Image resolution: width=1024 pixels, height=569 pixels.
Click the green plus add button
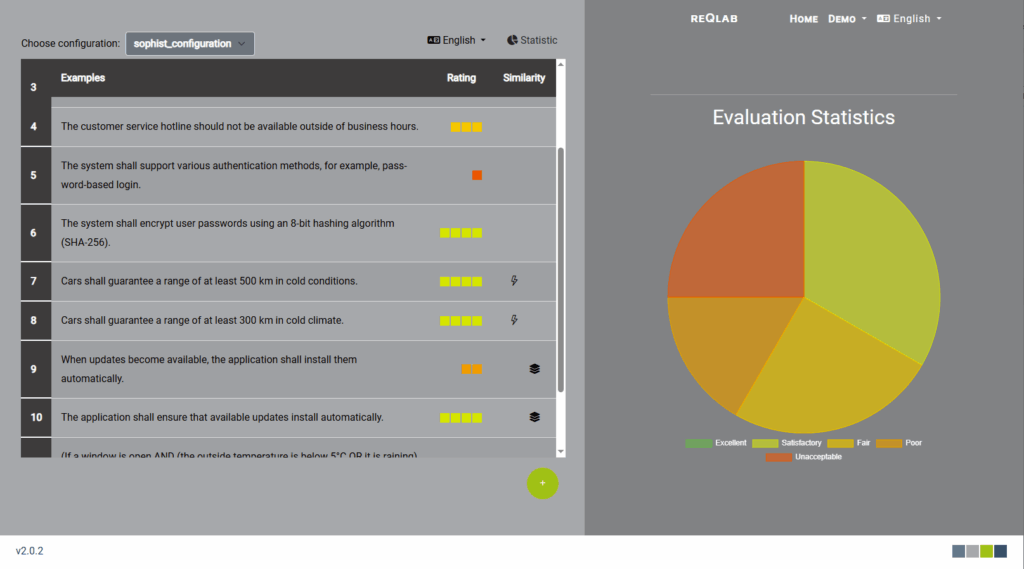tap(542, 483)
